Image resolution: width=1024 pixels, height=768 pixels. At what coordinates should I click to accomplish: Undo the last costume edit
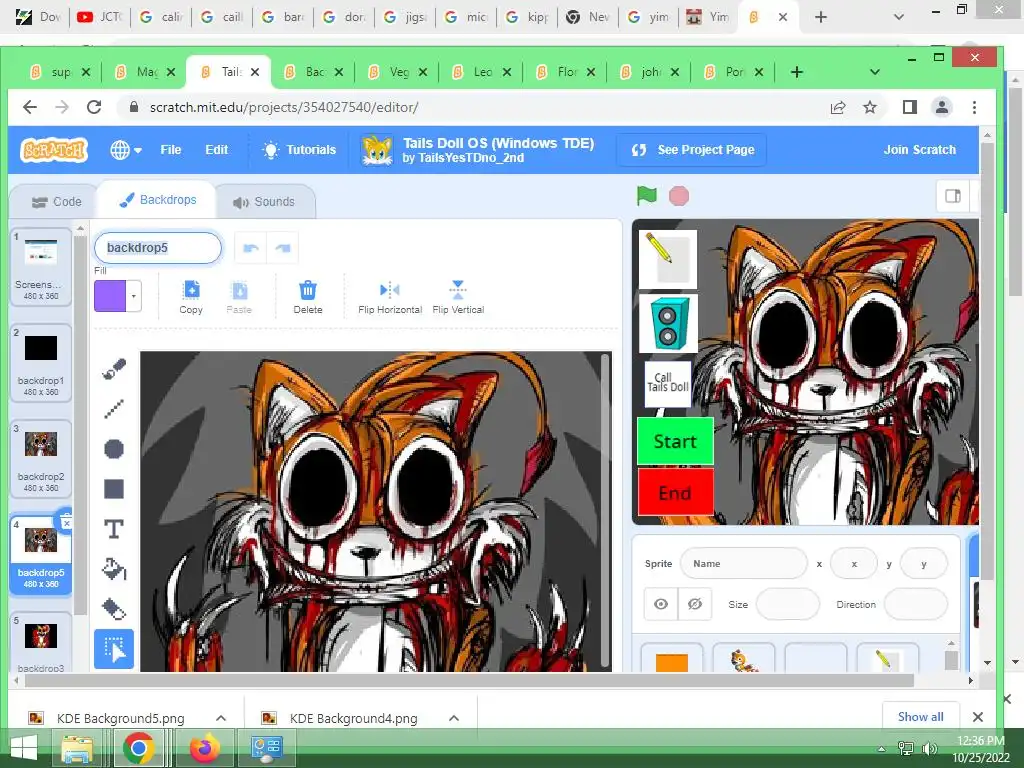point(251,248)
